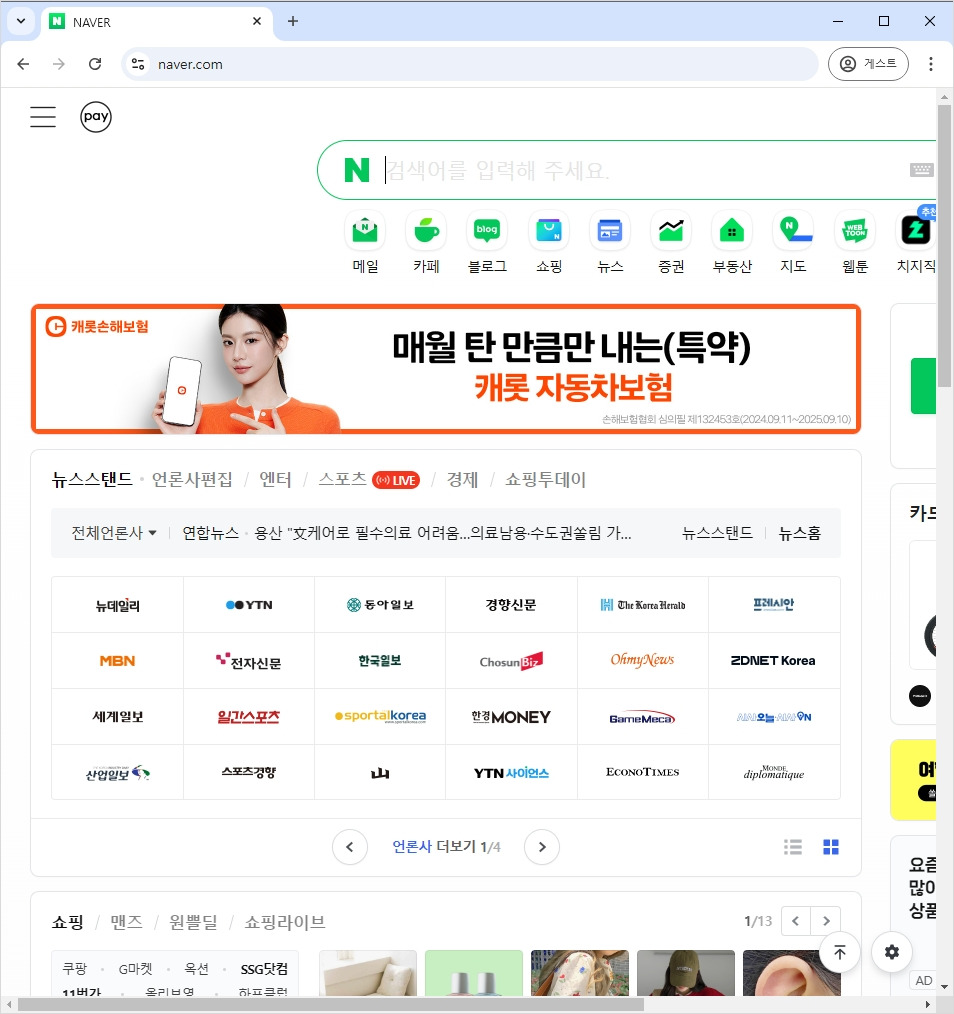Close the NAVER tab
The height and width of the screenshot is (1014, 954).
click(x=257, y=21)
